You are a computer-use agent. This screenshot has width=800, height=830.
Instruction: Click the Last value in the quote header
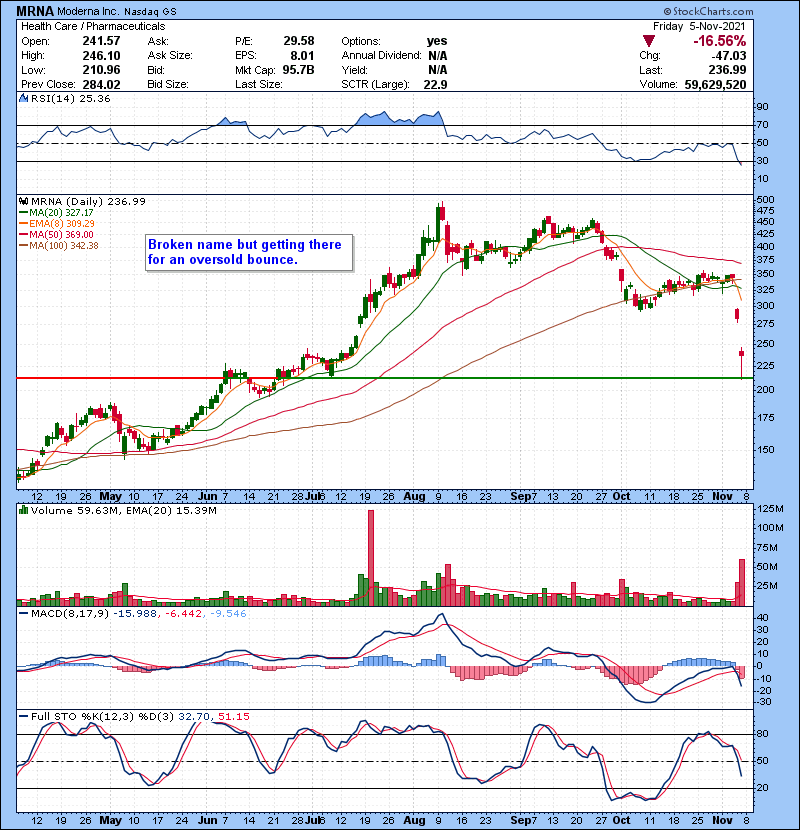(x=727, y=70)
